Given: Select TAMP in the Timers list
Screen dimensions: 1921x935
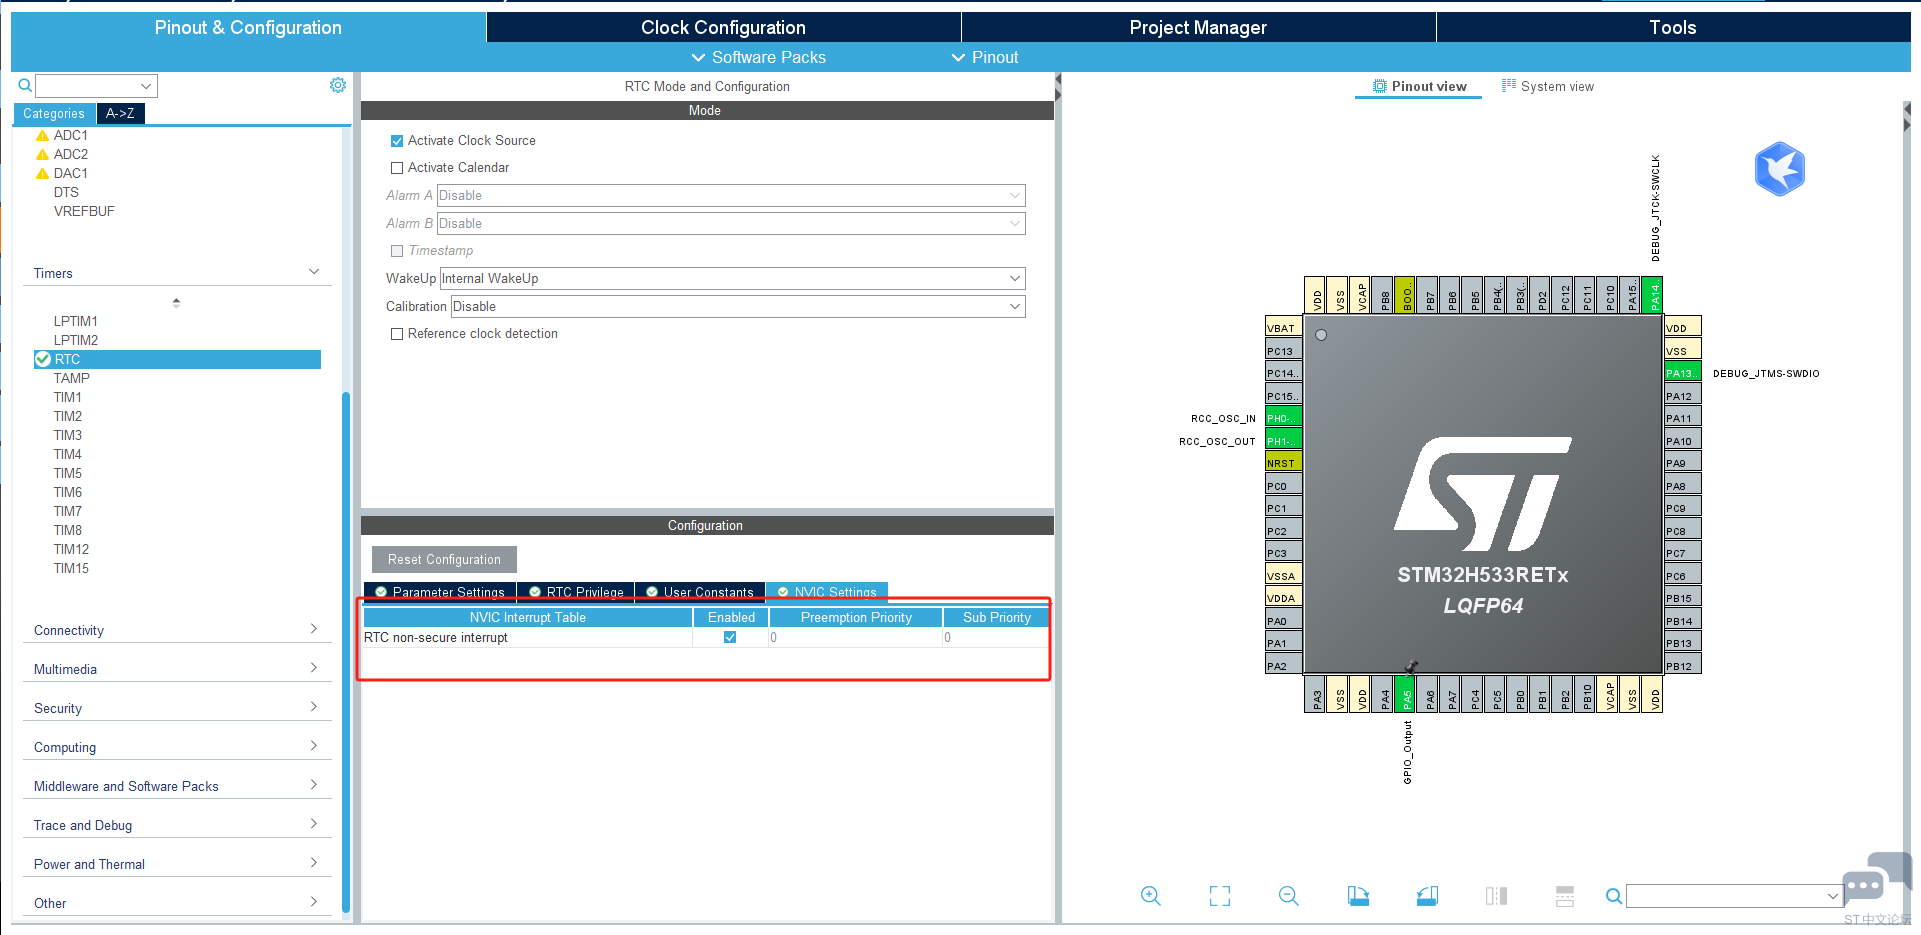Looking at the screenshot, I should [72, 378].
